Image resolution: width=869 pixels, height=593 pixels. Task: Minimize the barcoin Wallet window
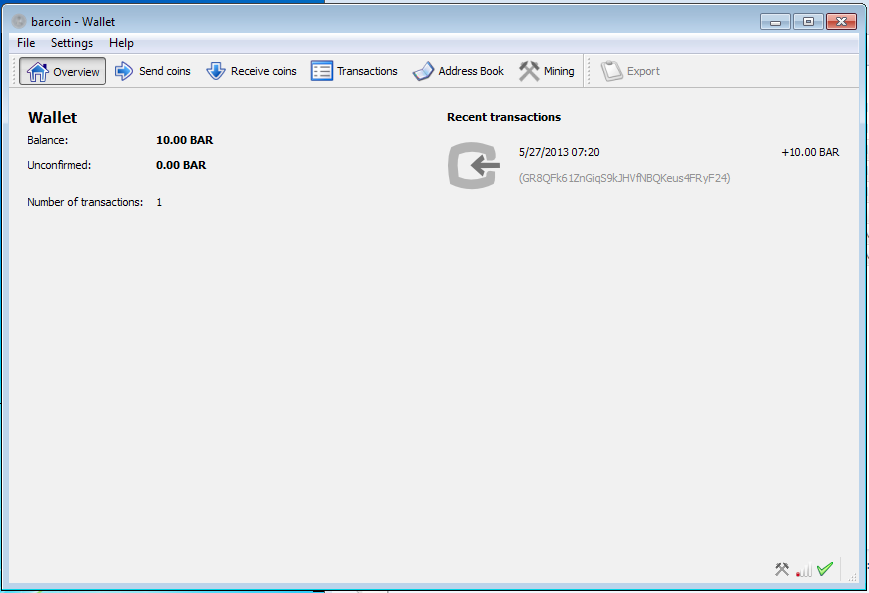click(x=775, y=22)
